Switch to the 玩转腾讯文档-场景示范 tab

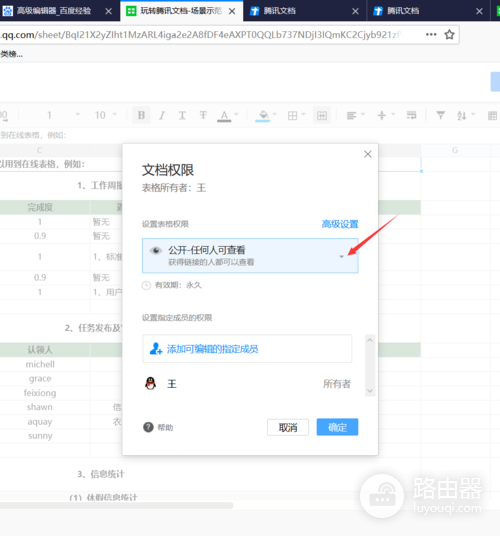pos(181,11)
